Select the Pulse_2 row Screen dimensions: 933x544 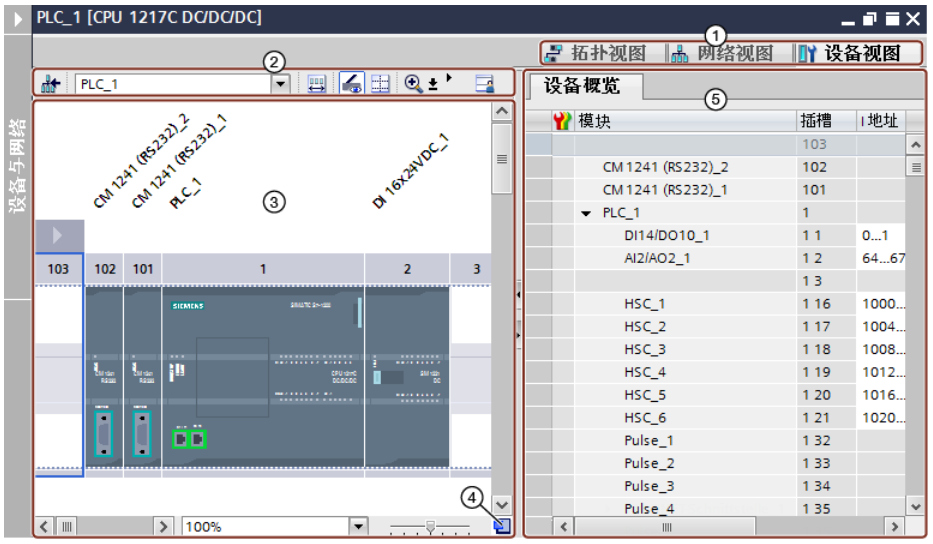click(716, 464)
